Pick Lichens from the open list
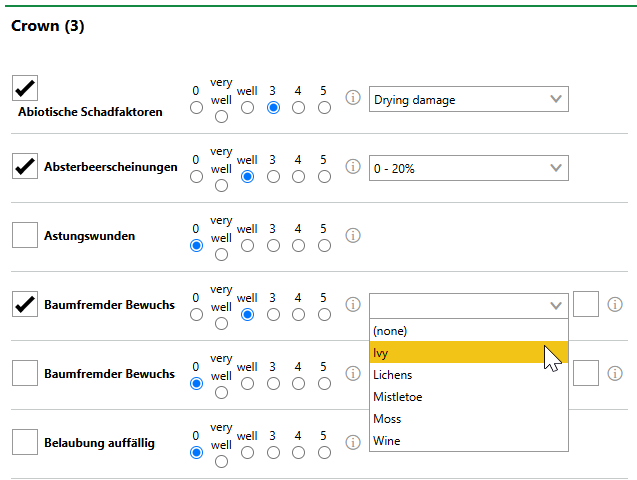The height and width of the screenshot is (480, 637). click(468, 375)
